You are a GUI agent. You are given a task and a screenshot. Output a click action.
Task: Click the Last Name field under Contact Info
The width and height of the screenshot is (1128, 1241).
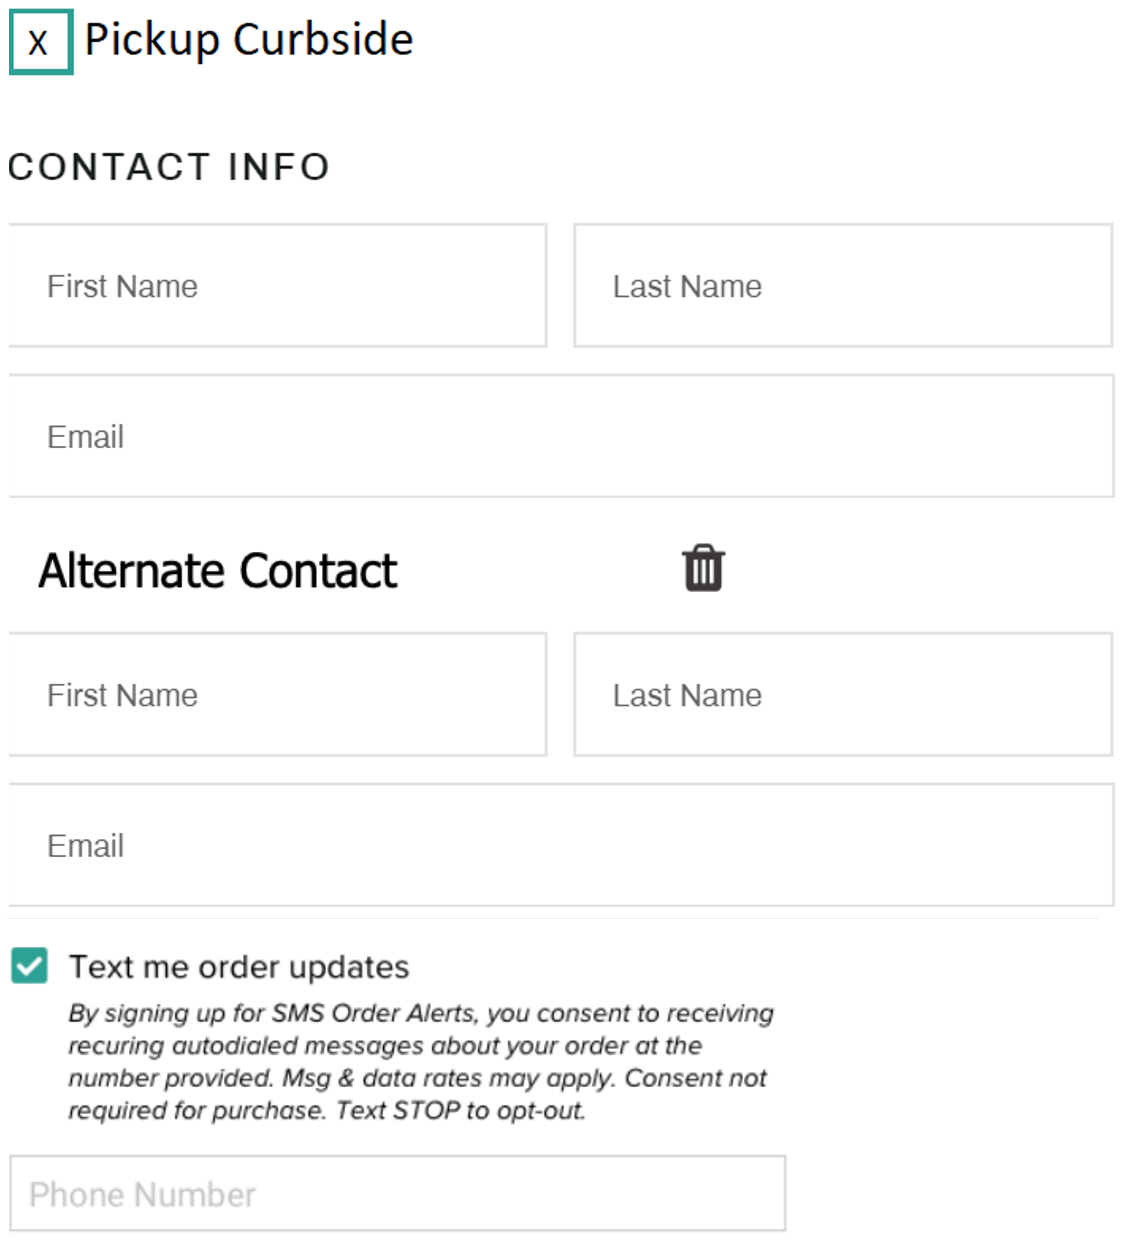pyautogui.click(x=843, y=285)
